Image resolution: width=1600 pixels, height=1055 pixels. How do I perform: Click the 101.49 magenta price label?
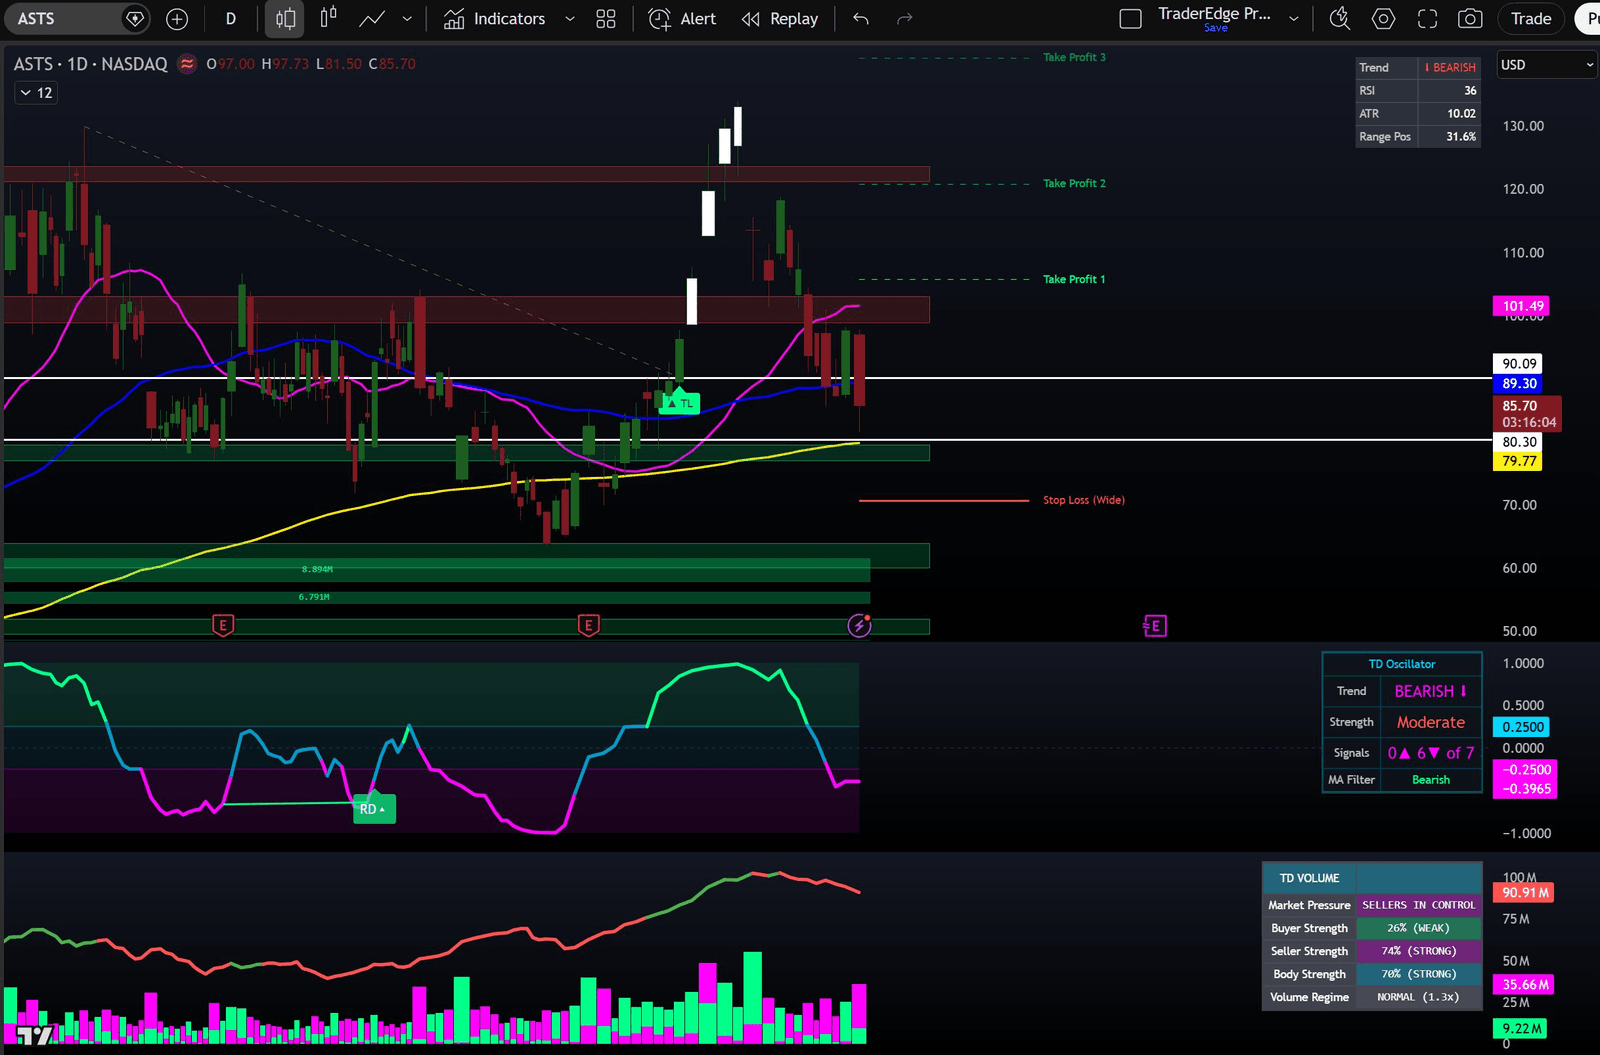tap(1522, 306)
